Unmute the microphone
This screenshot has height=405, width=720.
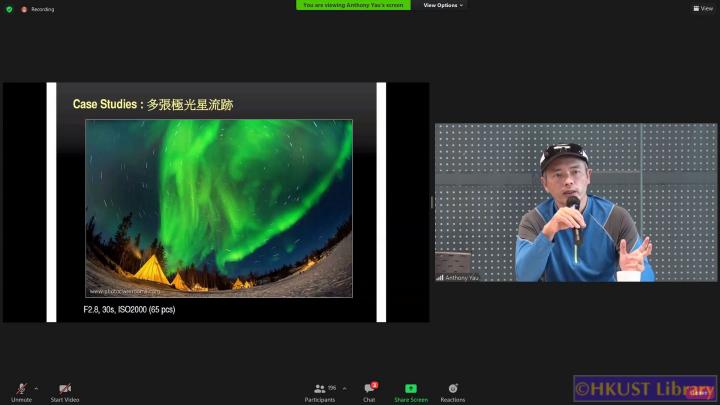[21, 390]
